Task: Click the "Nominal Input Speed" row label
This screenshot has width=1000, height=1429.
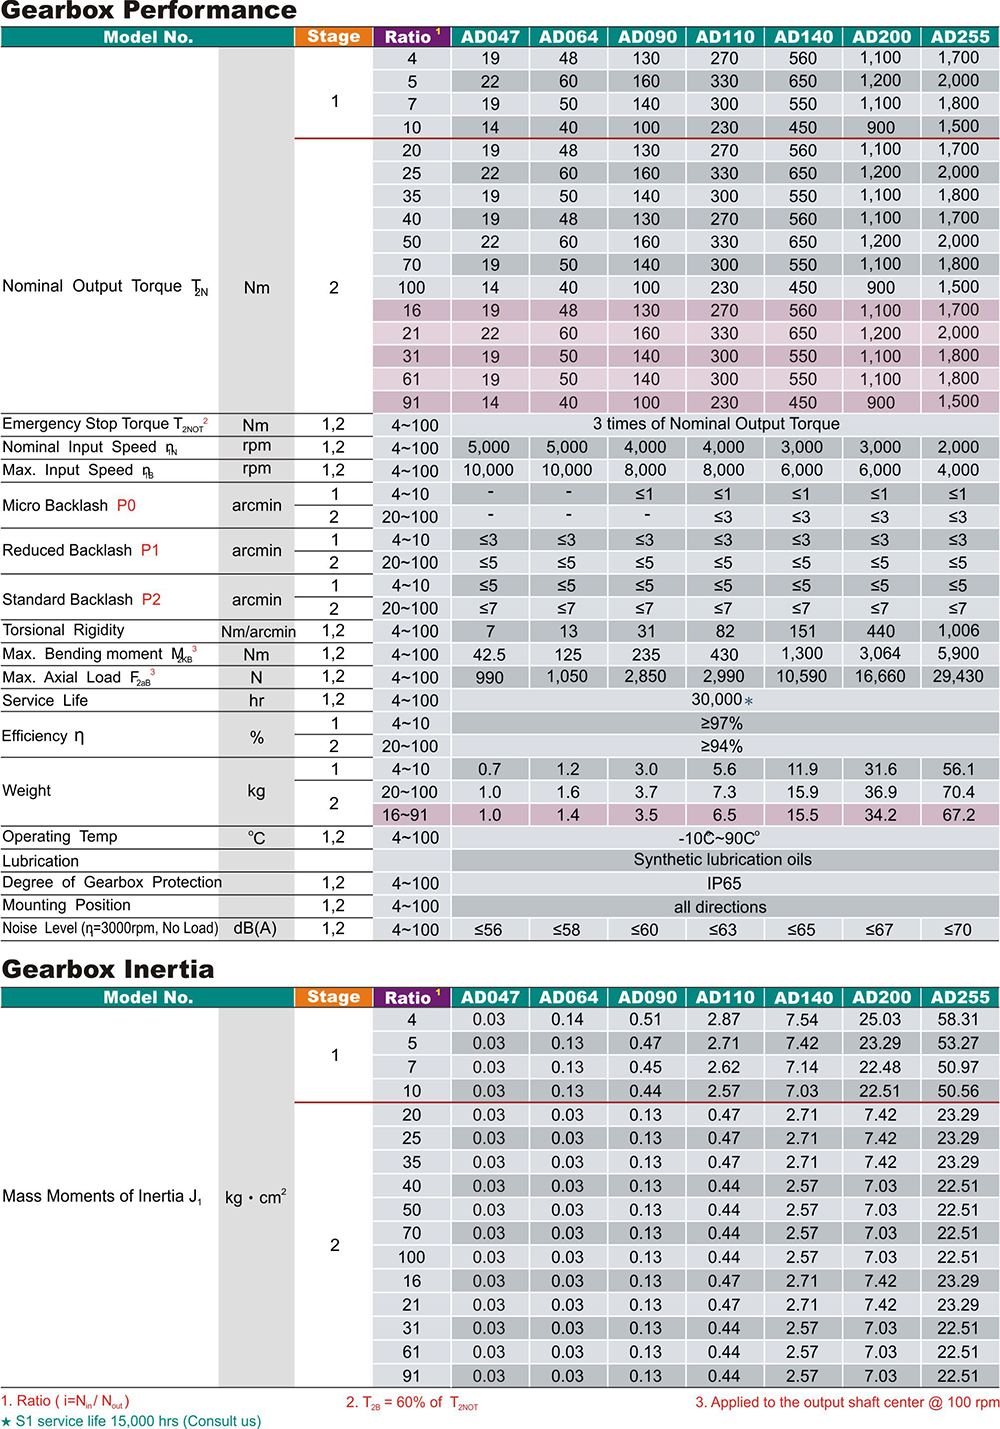Action: click(x=90, y=447)
